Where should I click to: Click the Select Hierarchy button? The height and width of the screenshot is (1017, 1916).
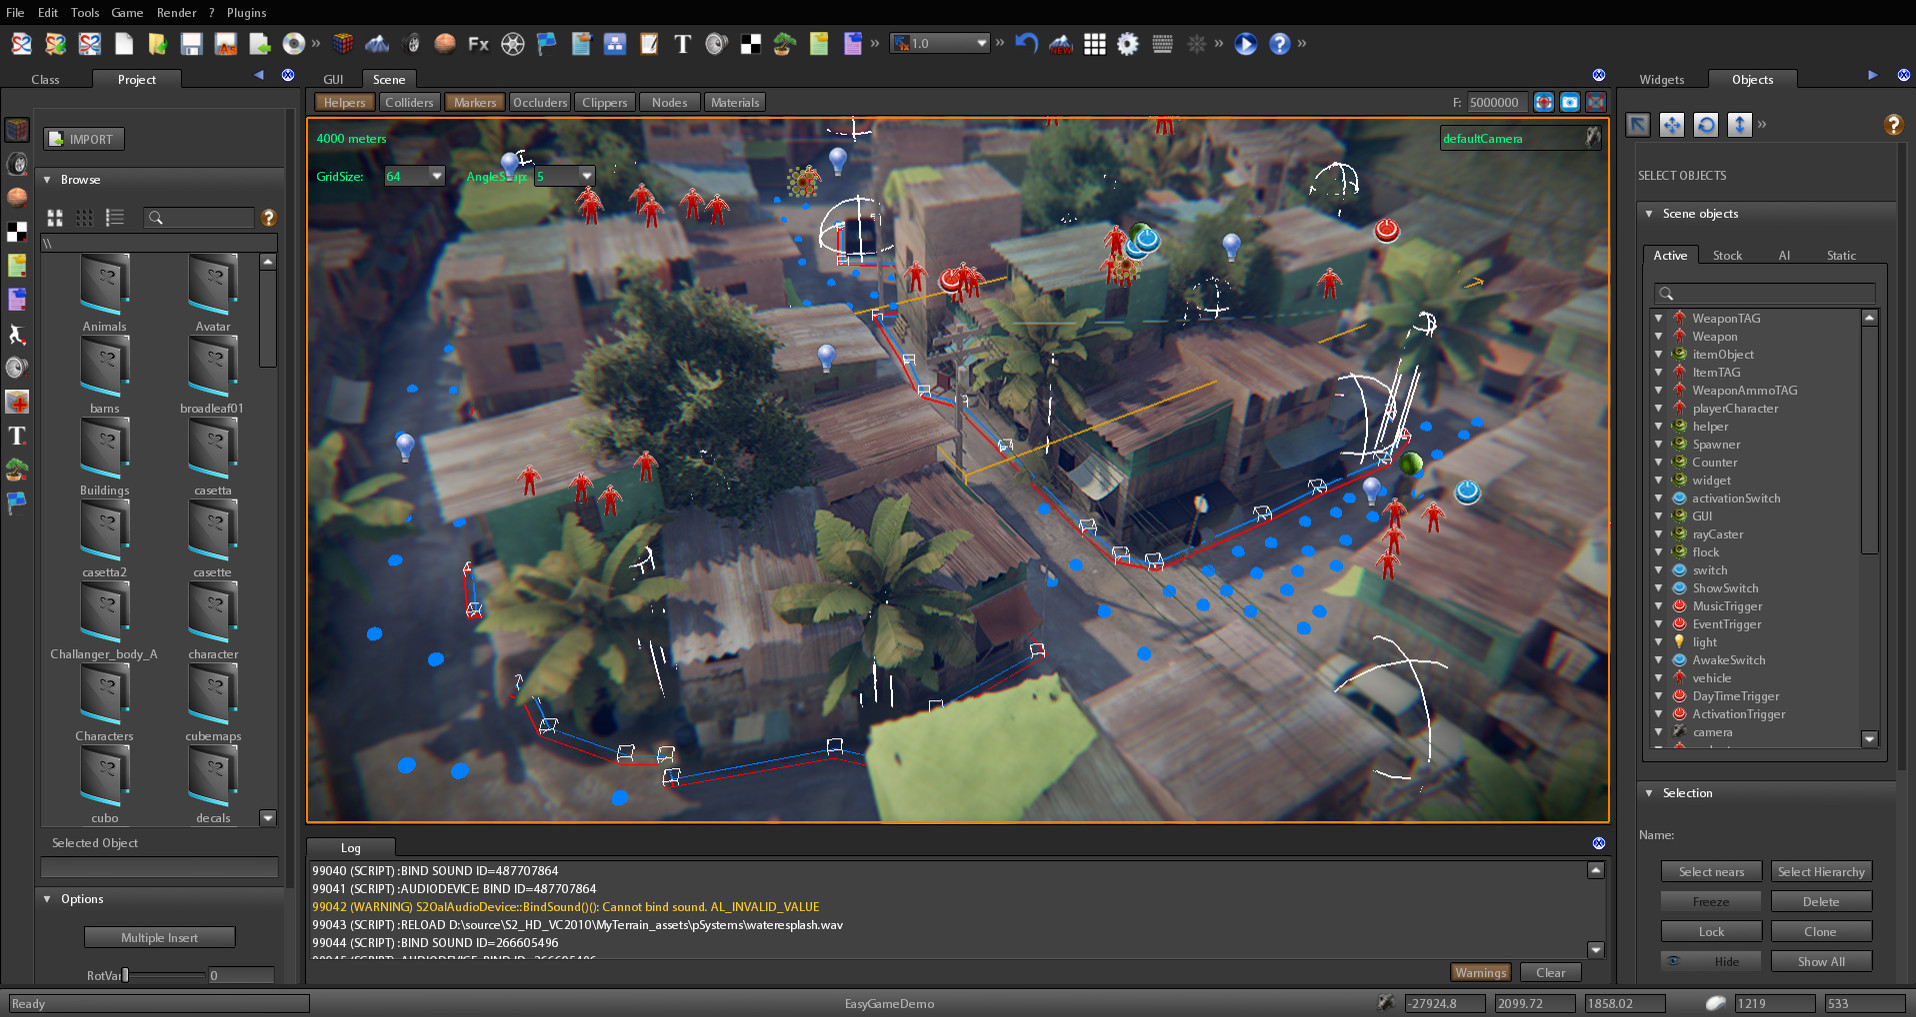1821,871
